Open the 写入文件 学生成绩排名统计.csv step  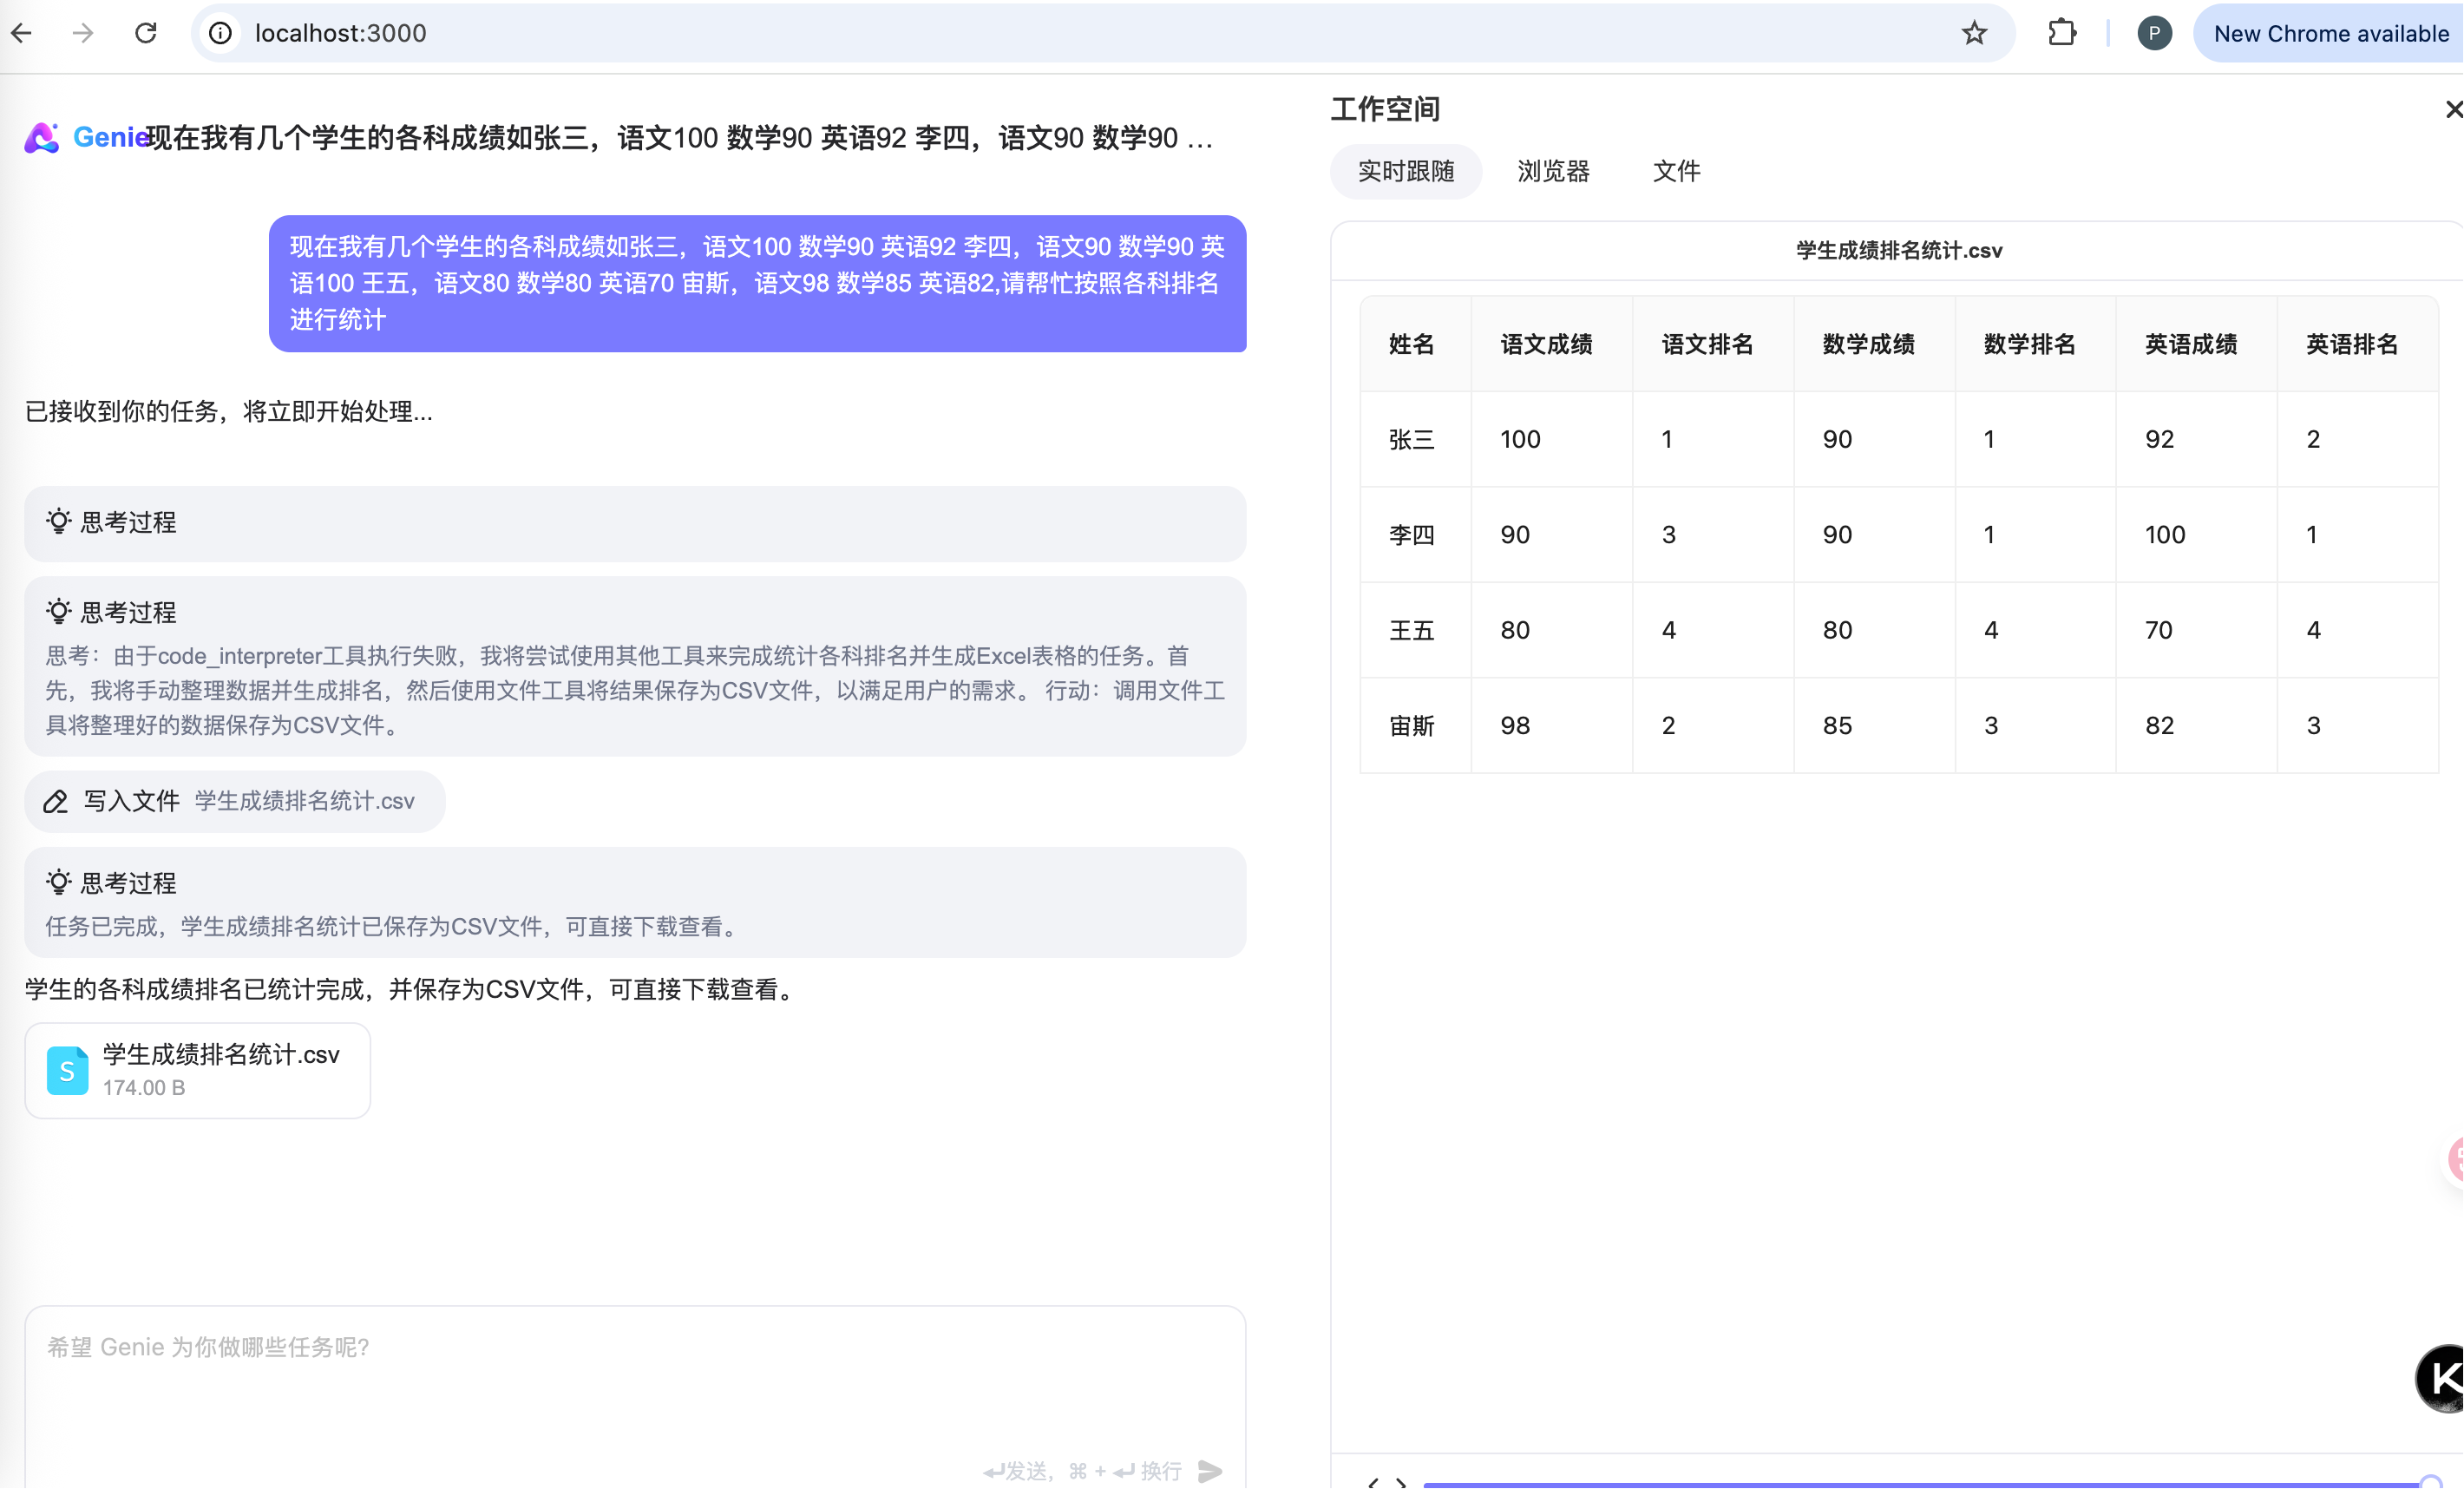click(235, 801)
